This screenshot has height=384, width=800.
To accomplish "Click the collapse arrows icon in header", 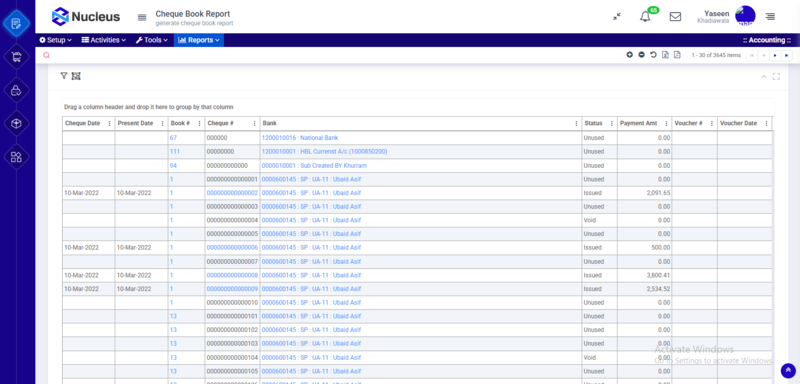I will pos(617,17).
